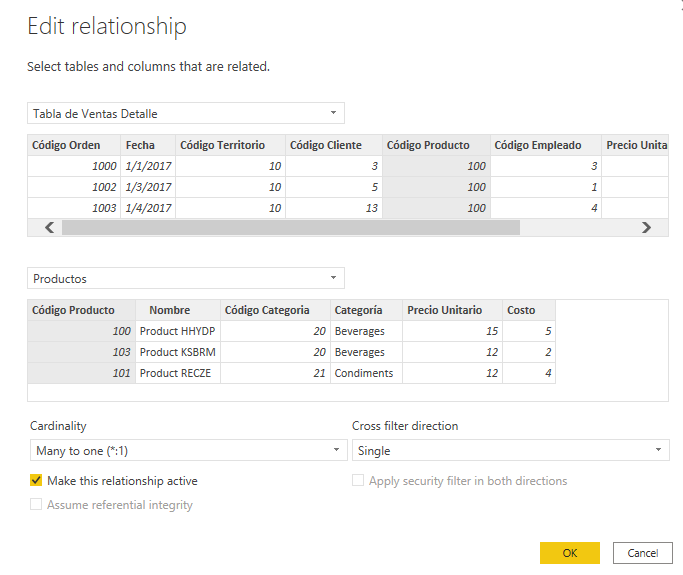Expand the Cross filter direction dropdown
This screenshot has width=683, height=575.
[510, 451]
